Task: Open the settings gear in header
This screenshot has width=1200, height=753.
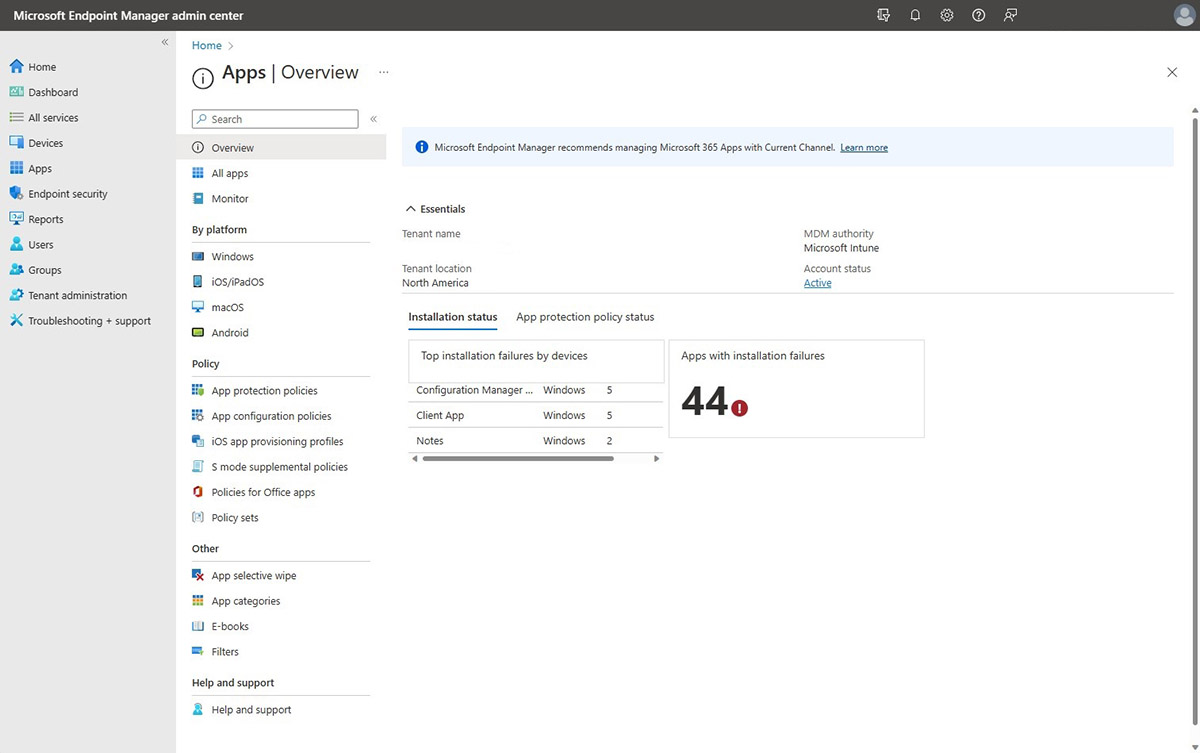Action: tap(947, 15)
